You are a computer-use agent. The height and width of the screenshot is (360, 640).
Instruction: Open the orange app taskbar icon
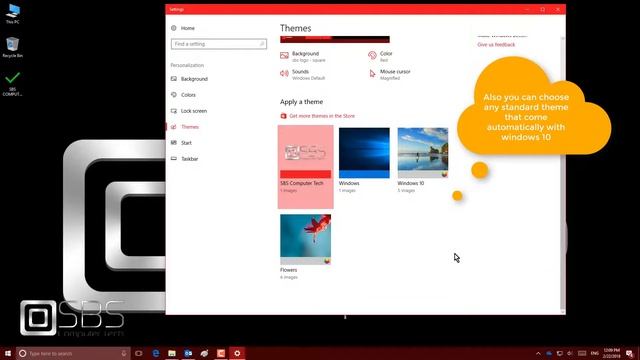point(221,353)
